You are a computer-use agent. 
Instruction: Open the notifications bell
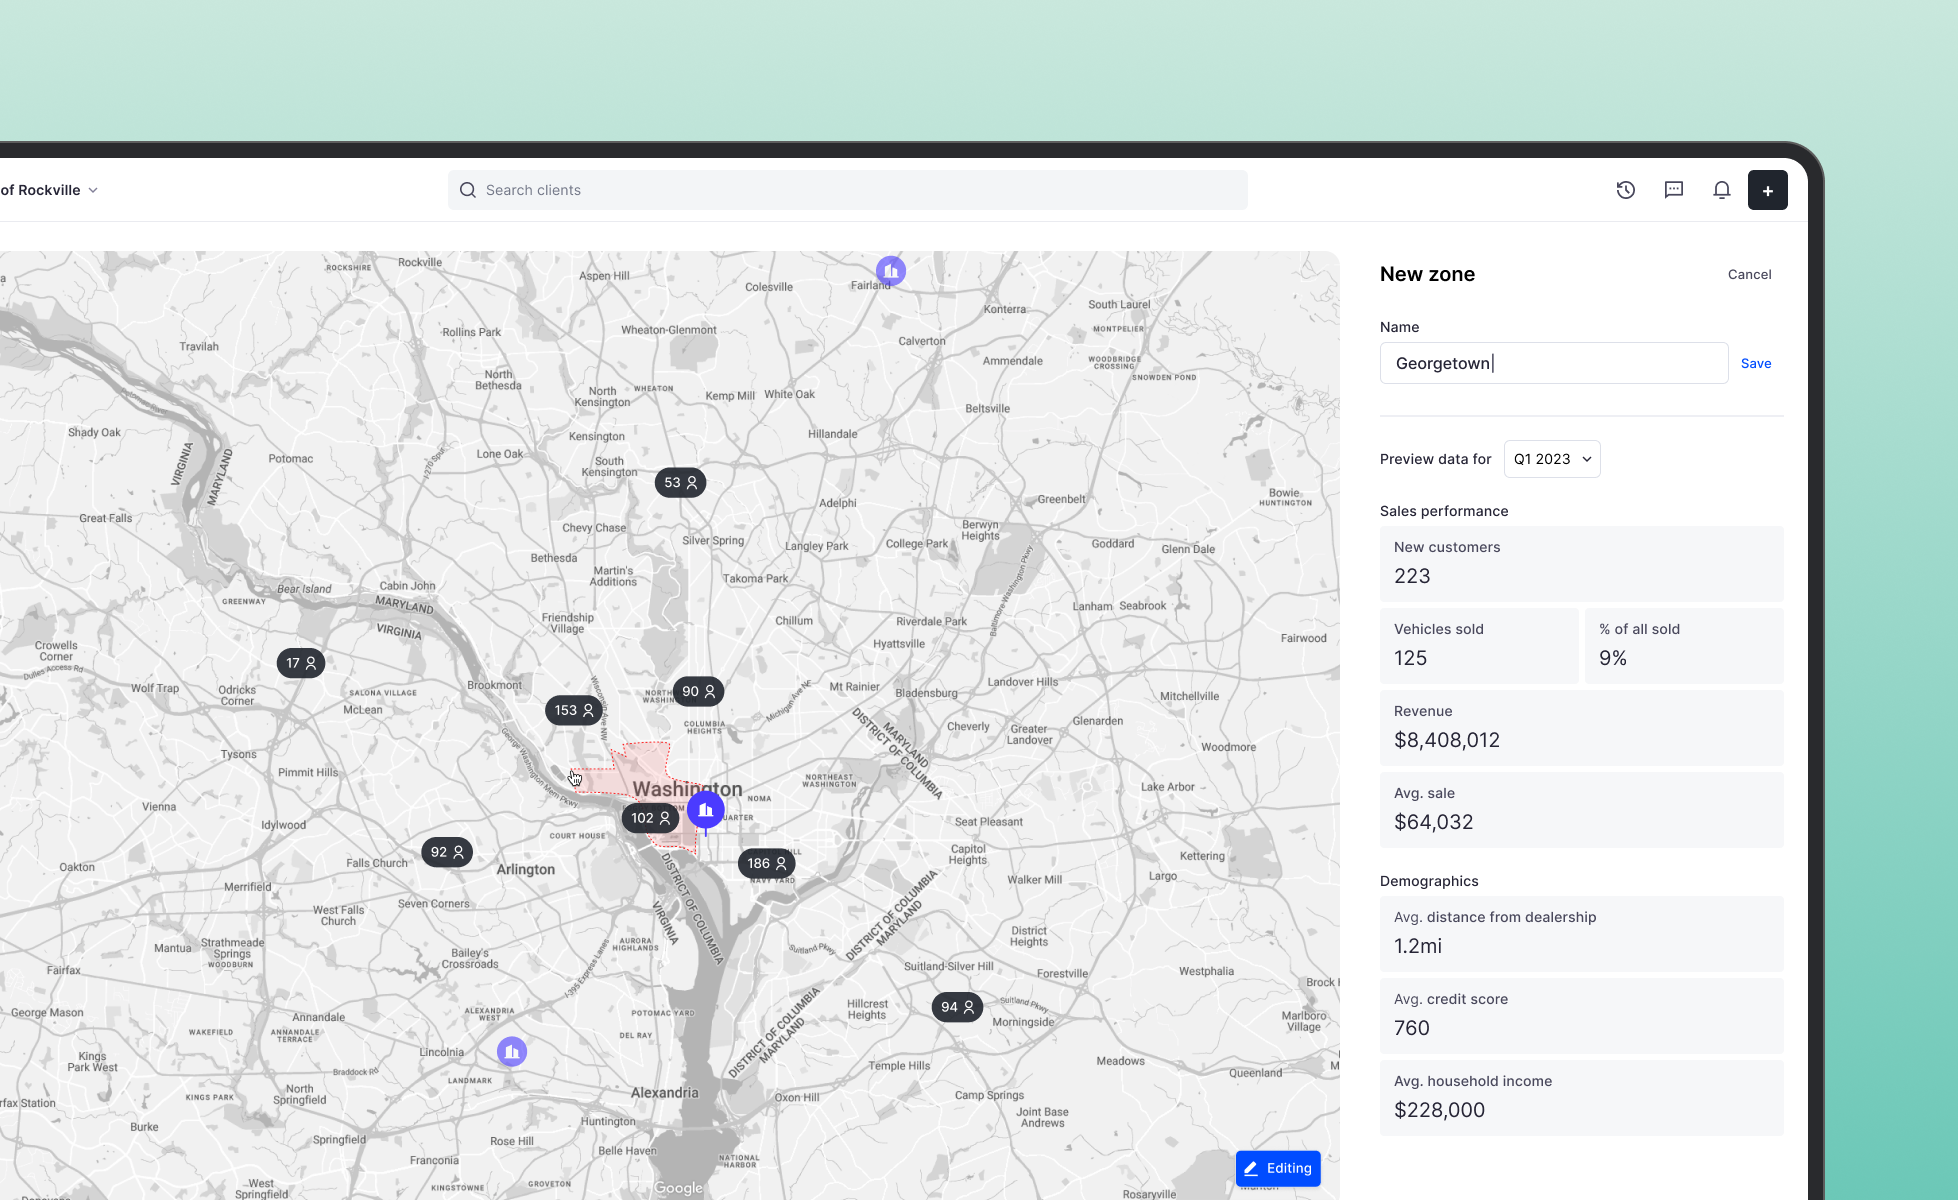1722,190
